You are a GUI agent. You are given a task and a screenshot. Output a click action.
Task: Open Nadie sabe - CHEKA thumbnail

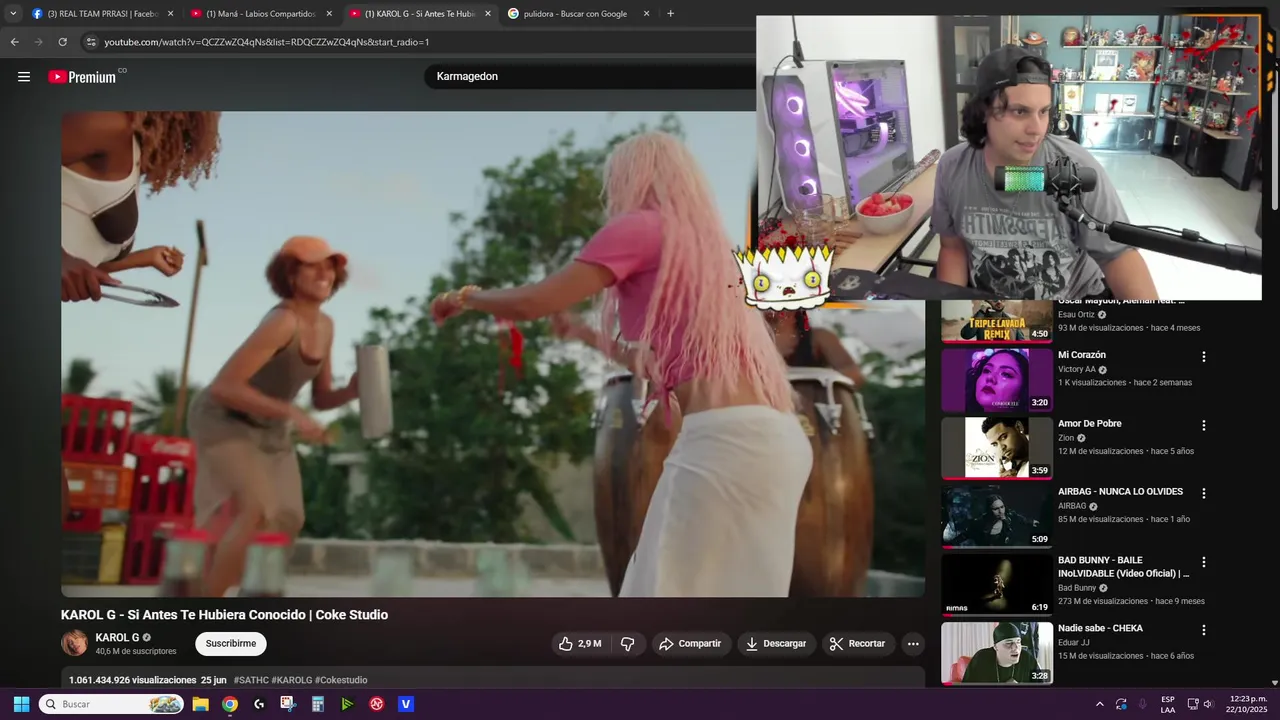[997, 652]
